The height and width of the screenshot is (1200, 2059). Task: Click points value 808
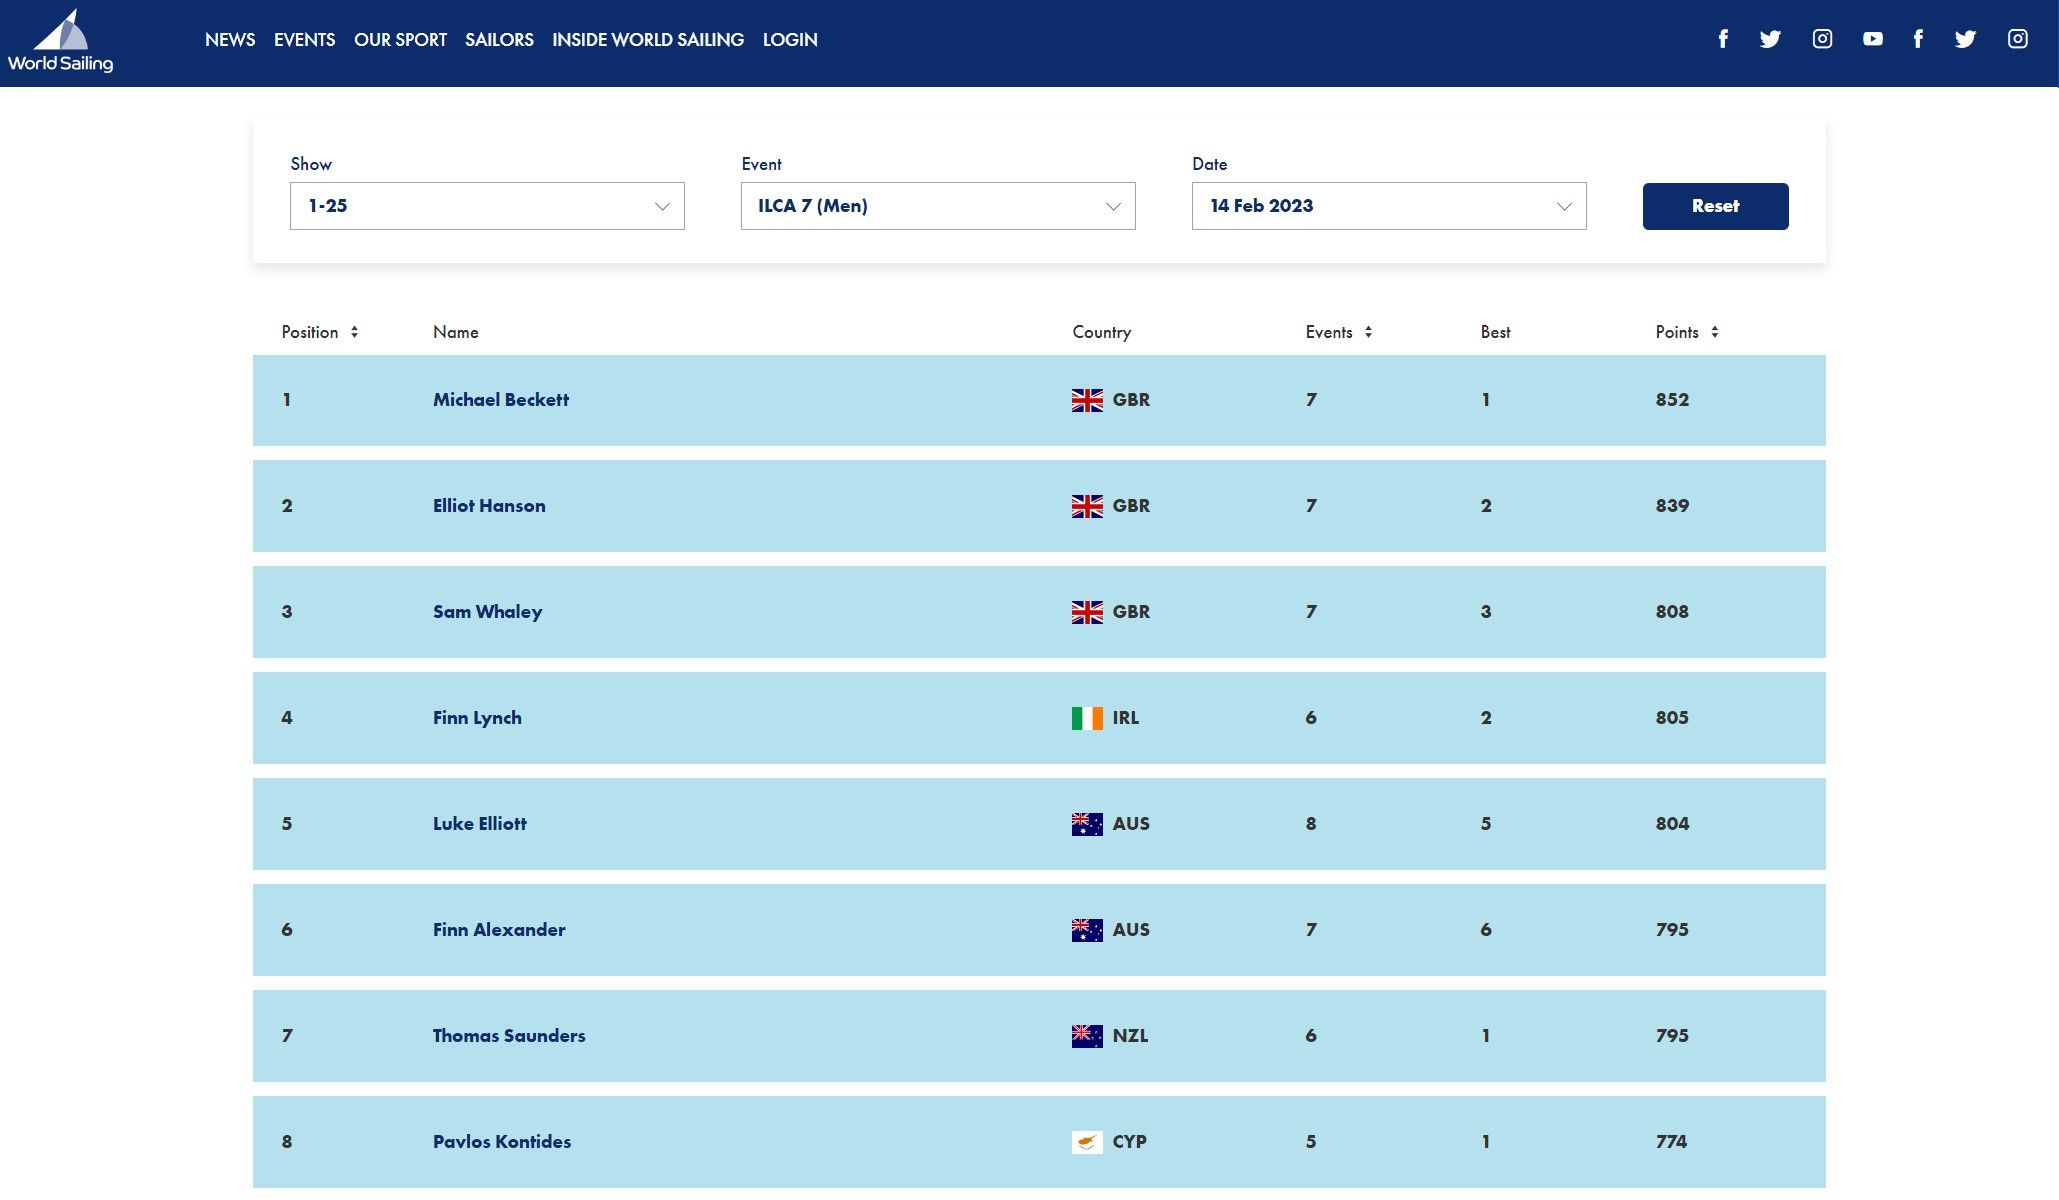(1672, 612)
